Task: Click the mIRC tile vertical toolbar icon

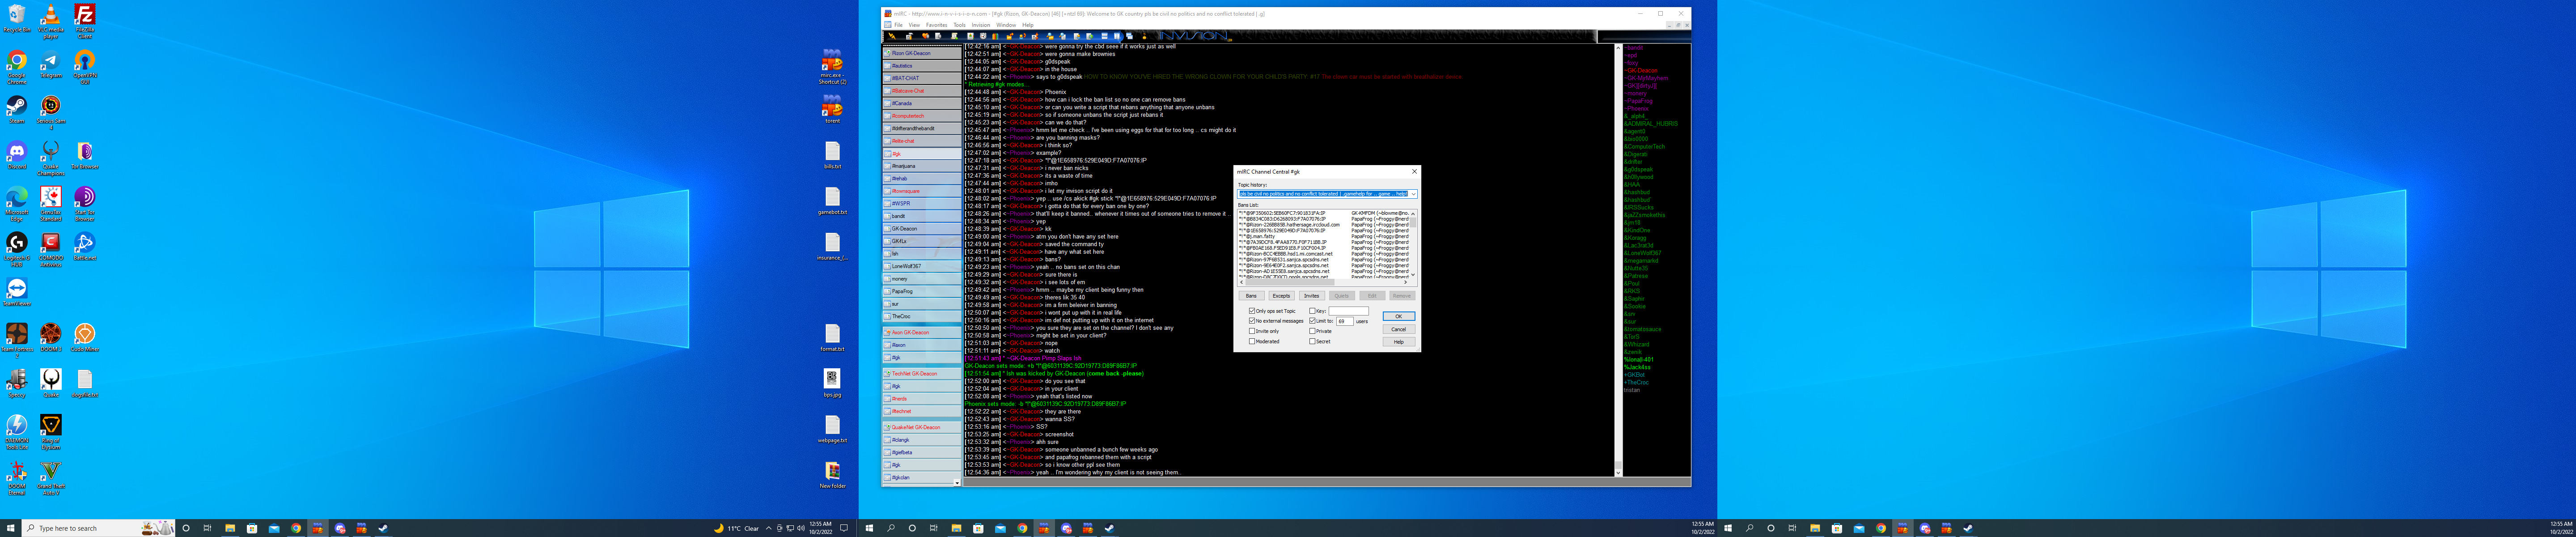Action: [1117, 36]
